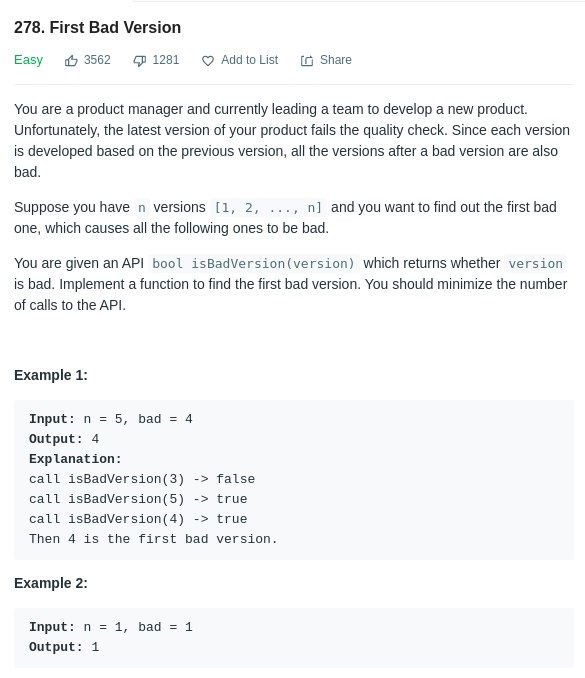The height and width of the screenshot is (678, 585).
Task: Click the 1281 dislike count
Action: 166,60
